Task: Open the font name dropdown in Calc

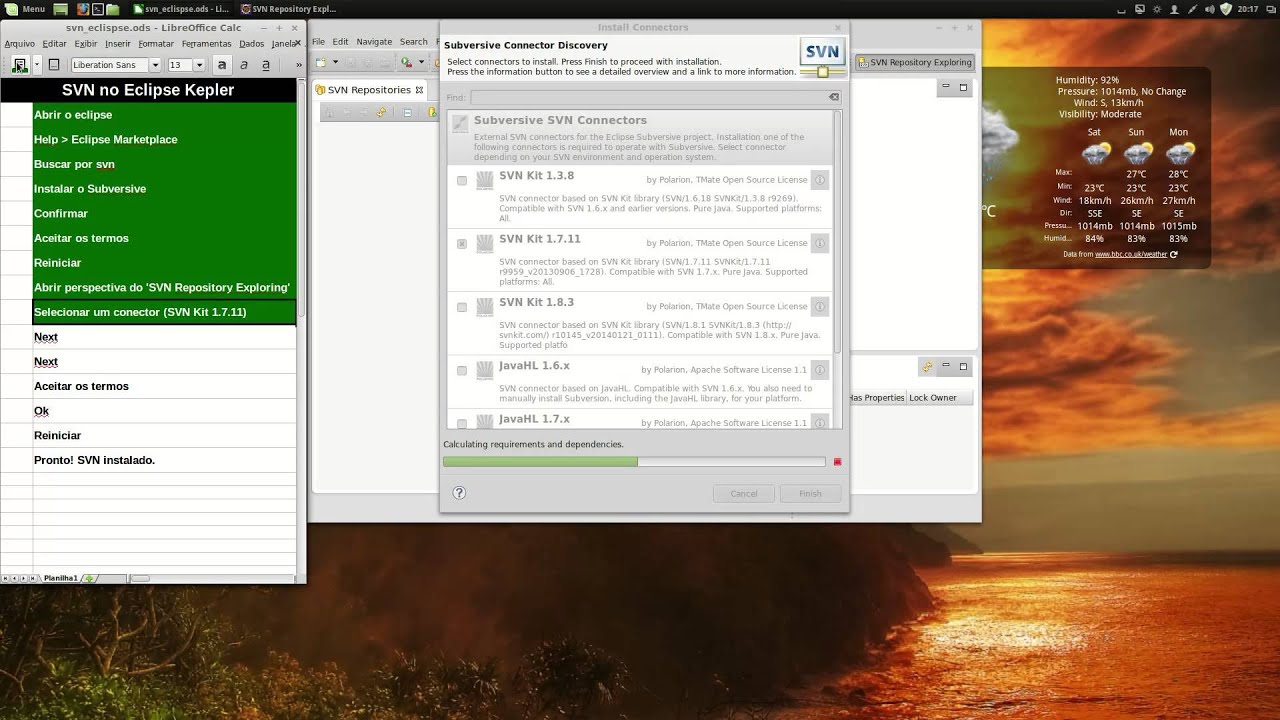Action: [155, 65]
